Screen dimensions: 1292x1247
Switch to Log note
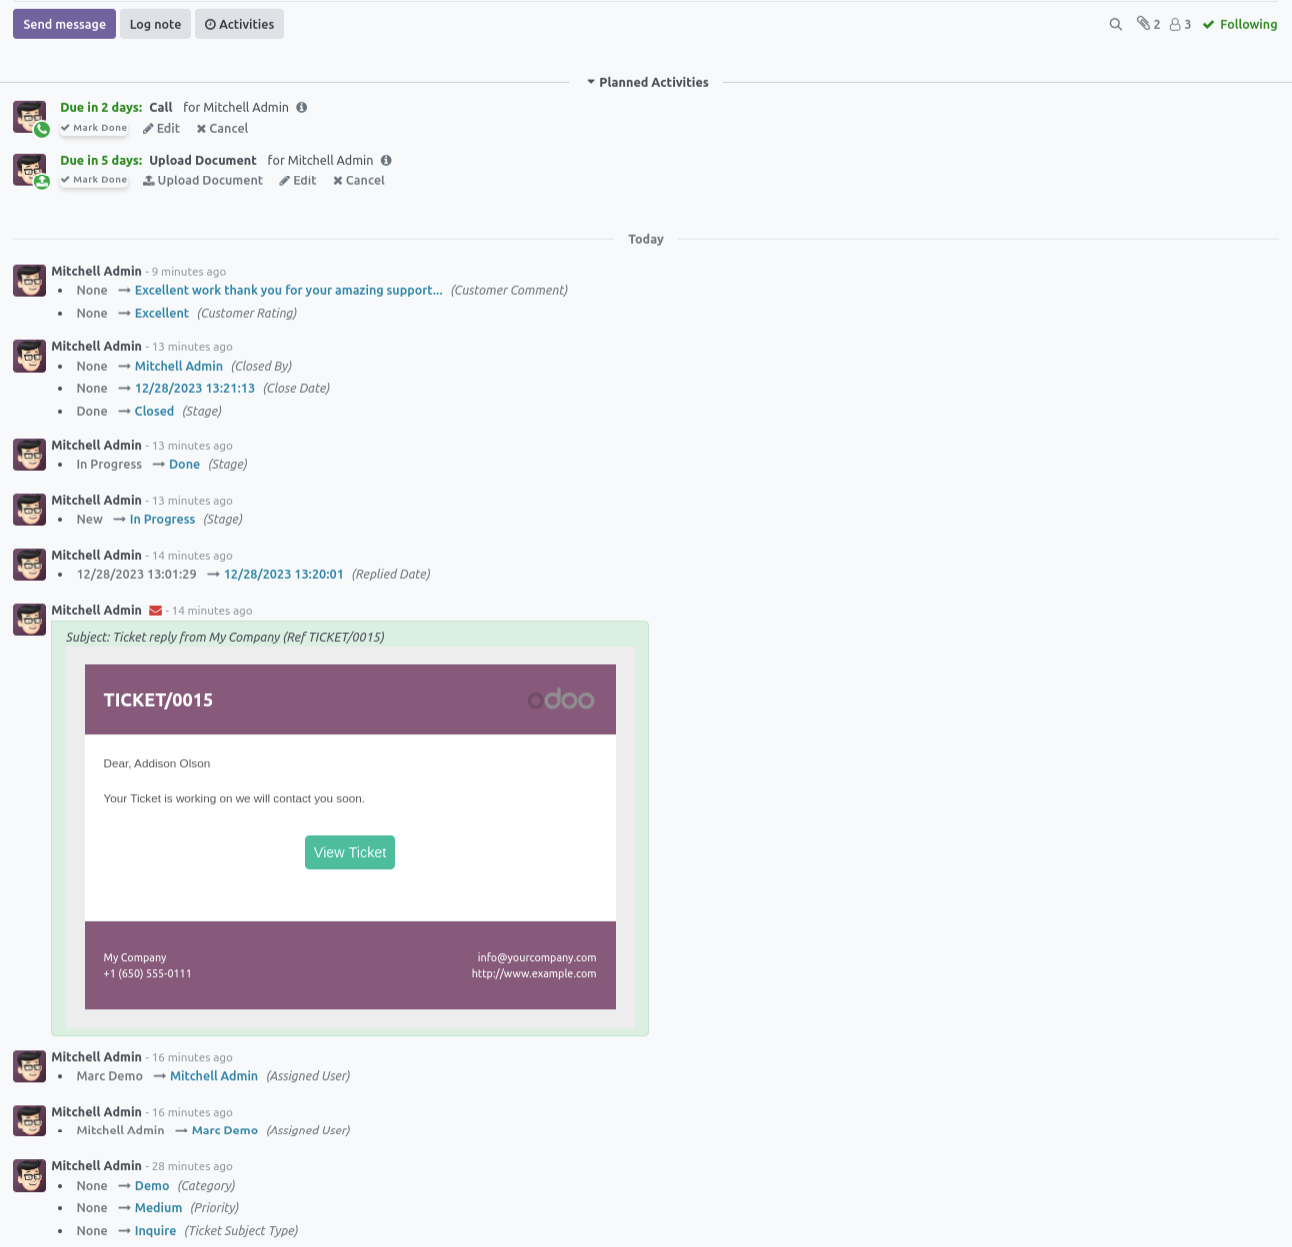pos(155,24)
